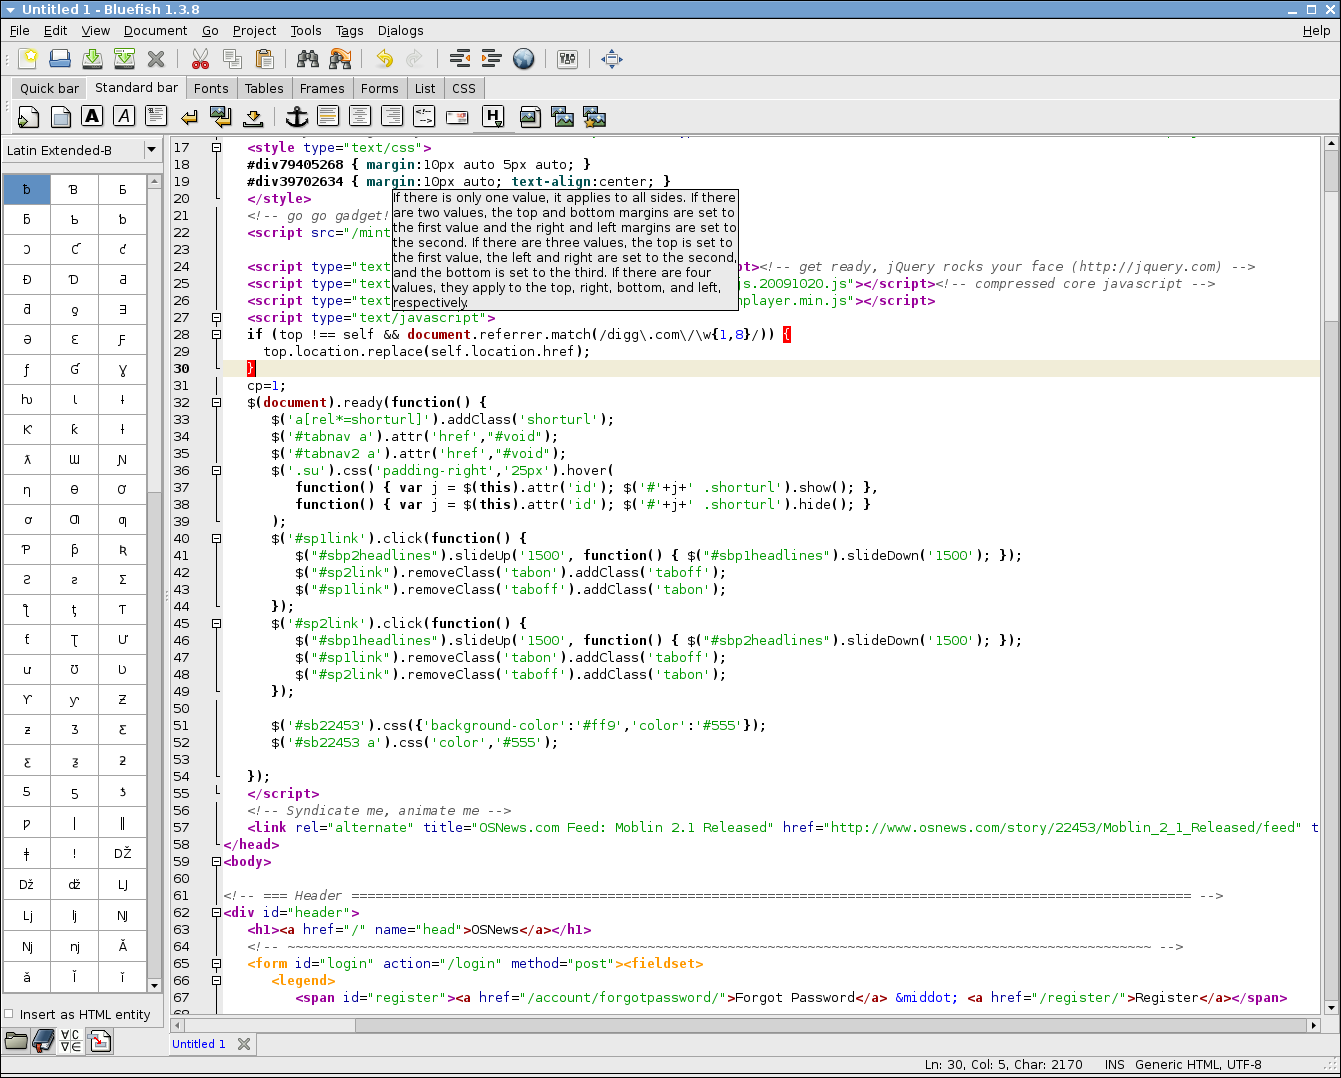Click the Find binoculars icon
The width and height of the screenshot is (1341, 1078).
point(308,59)
